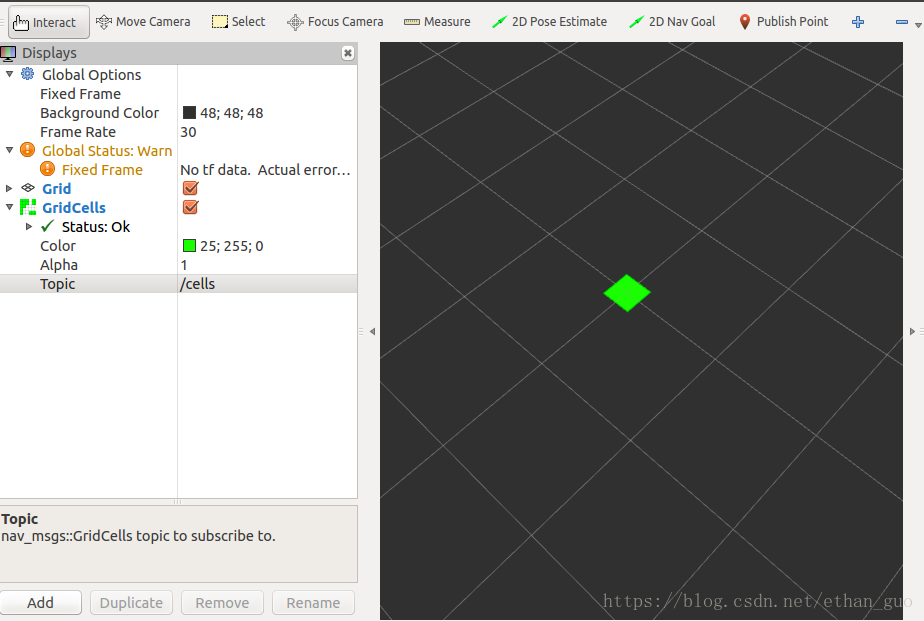Viewport: 924px width, 621px height.
Task: Click the Add button
Action: pyautogui.click(x=40, y=603)
